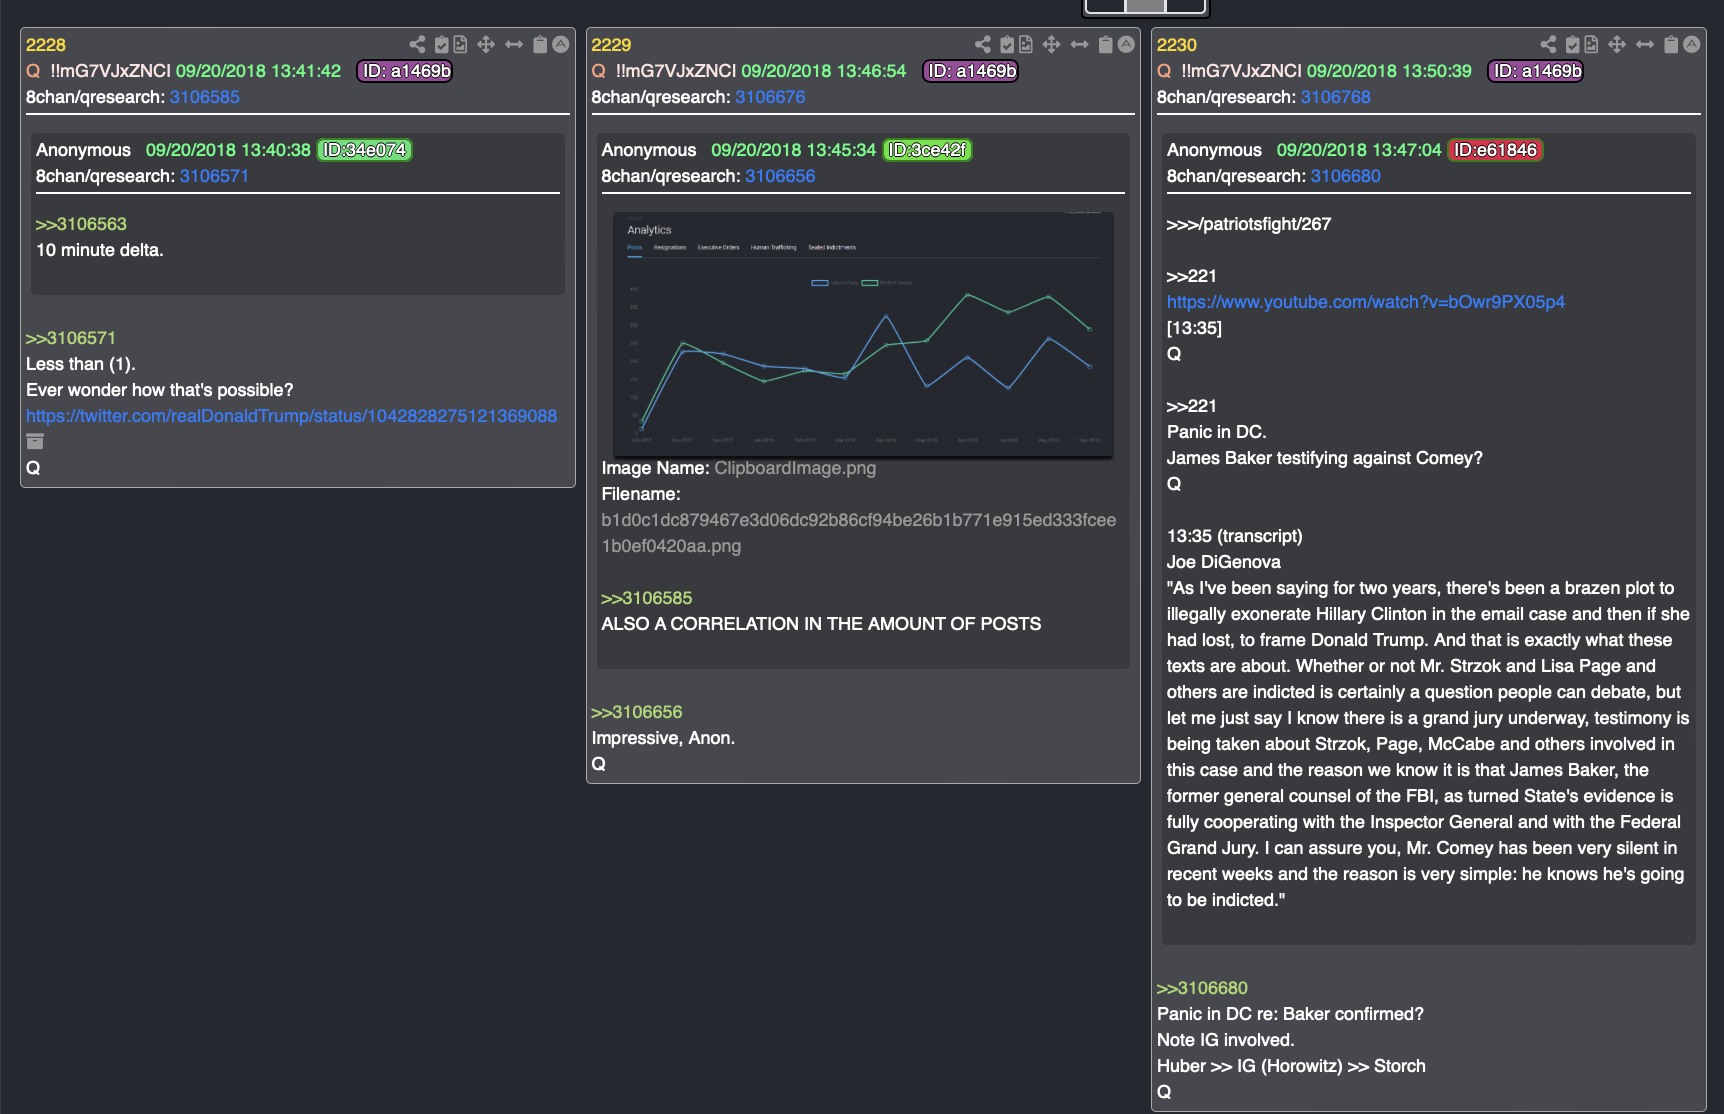
Task: Click the '>>>/patriotsfight/267' text
Action: click(1249, 224)
